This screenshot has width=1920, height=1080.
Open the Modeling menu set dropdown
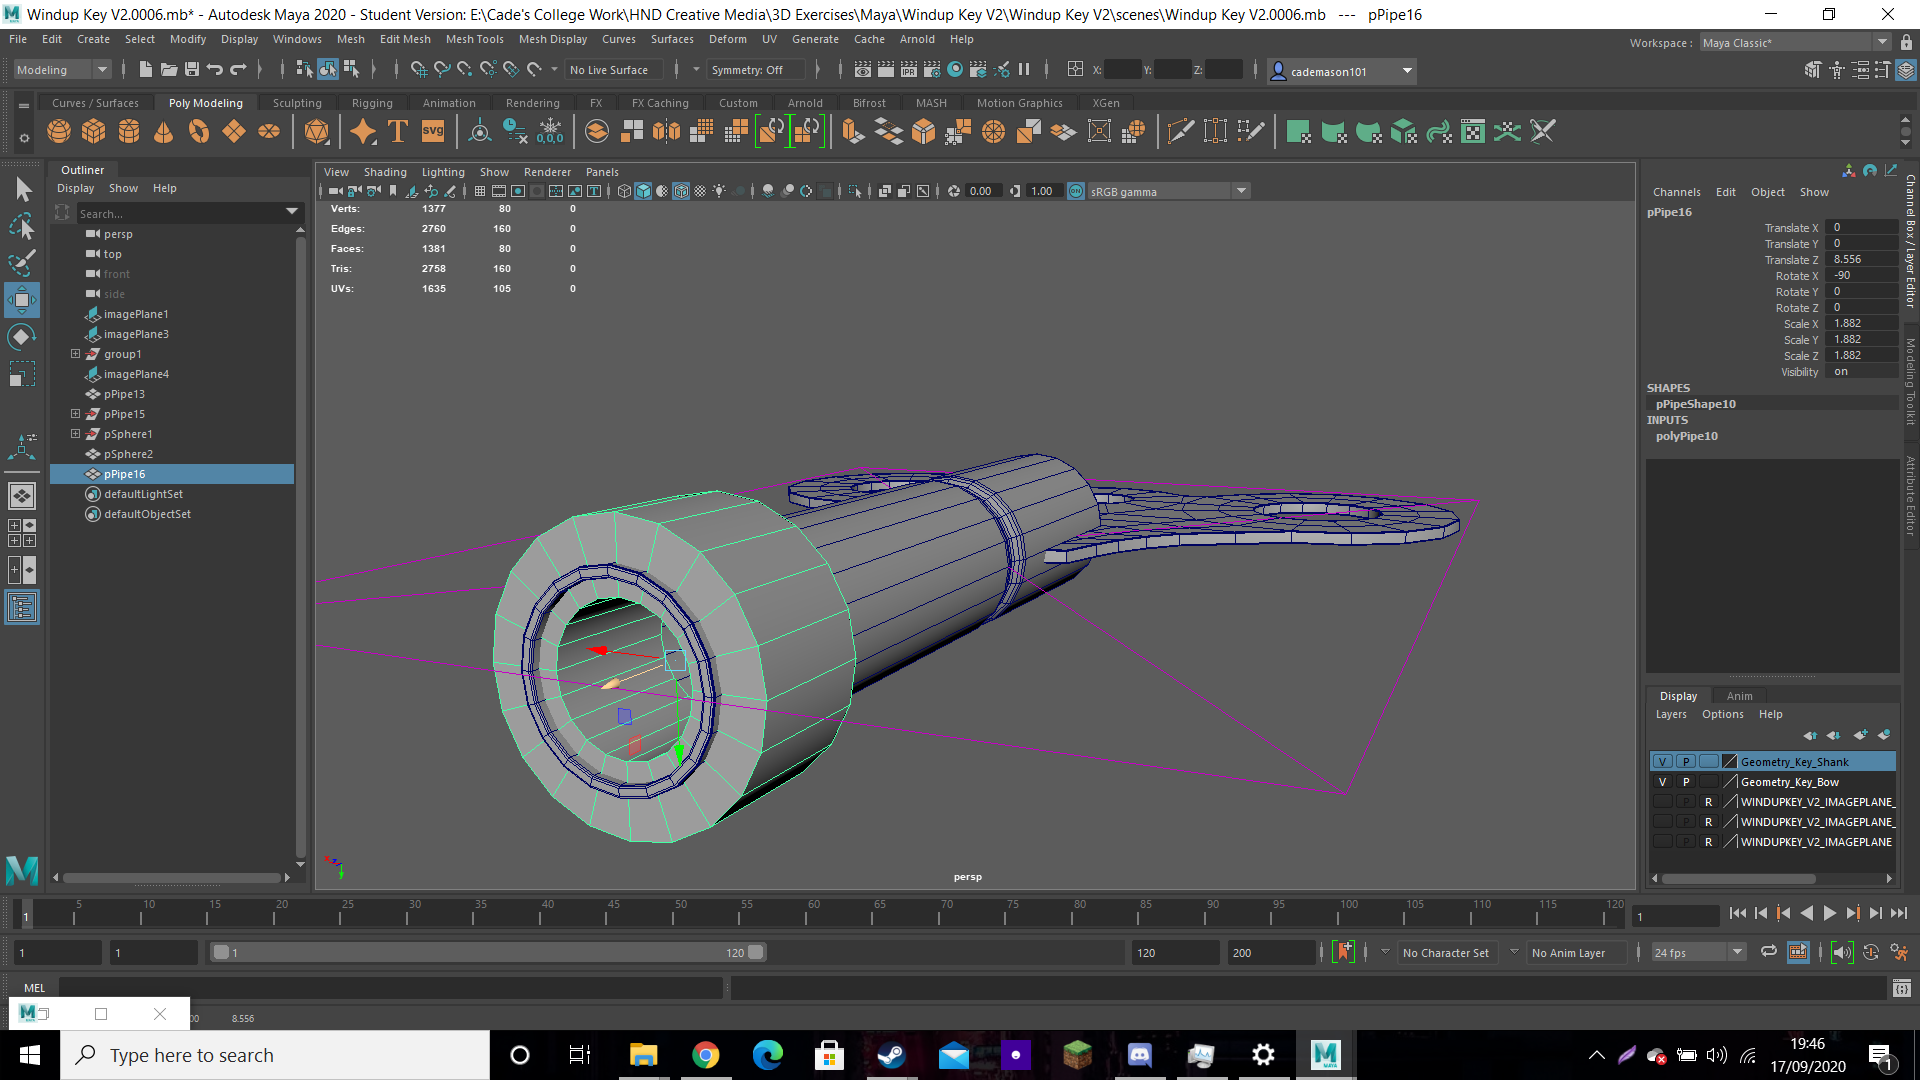(62, 70)
